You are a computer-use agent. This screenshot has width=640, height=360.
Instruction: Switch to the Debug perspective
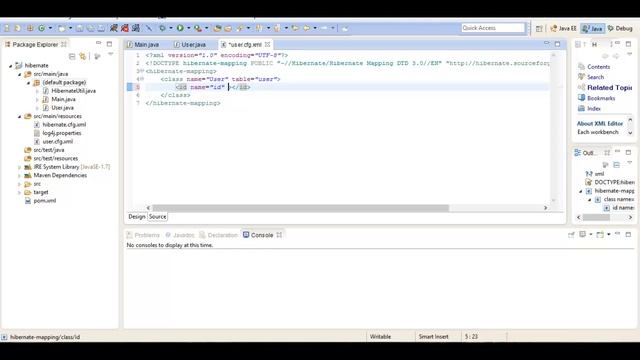click(620, 28)
